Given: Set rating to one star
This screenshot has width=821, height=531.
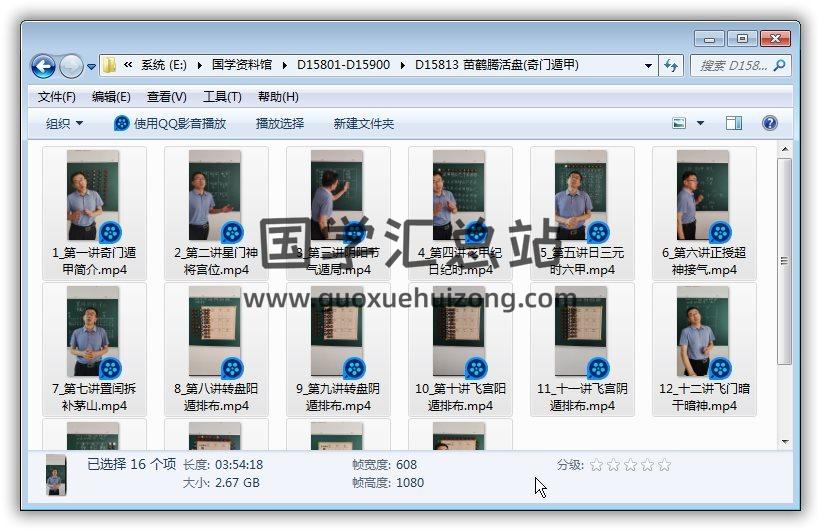Looking at the screenshot, I should (596, 464).
